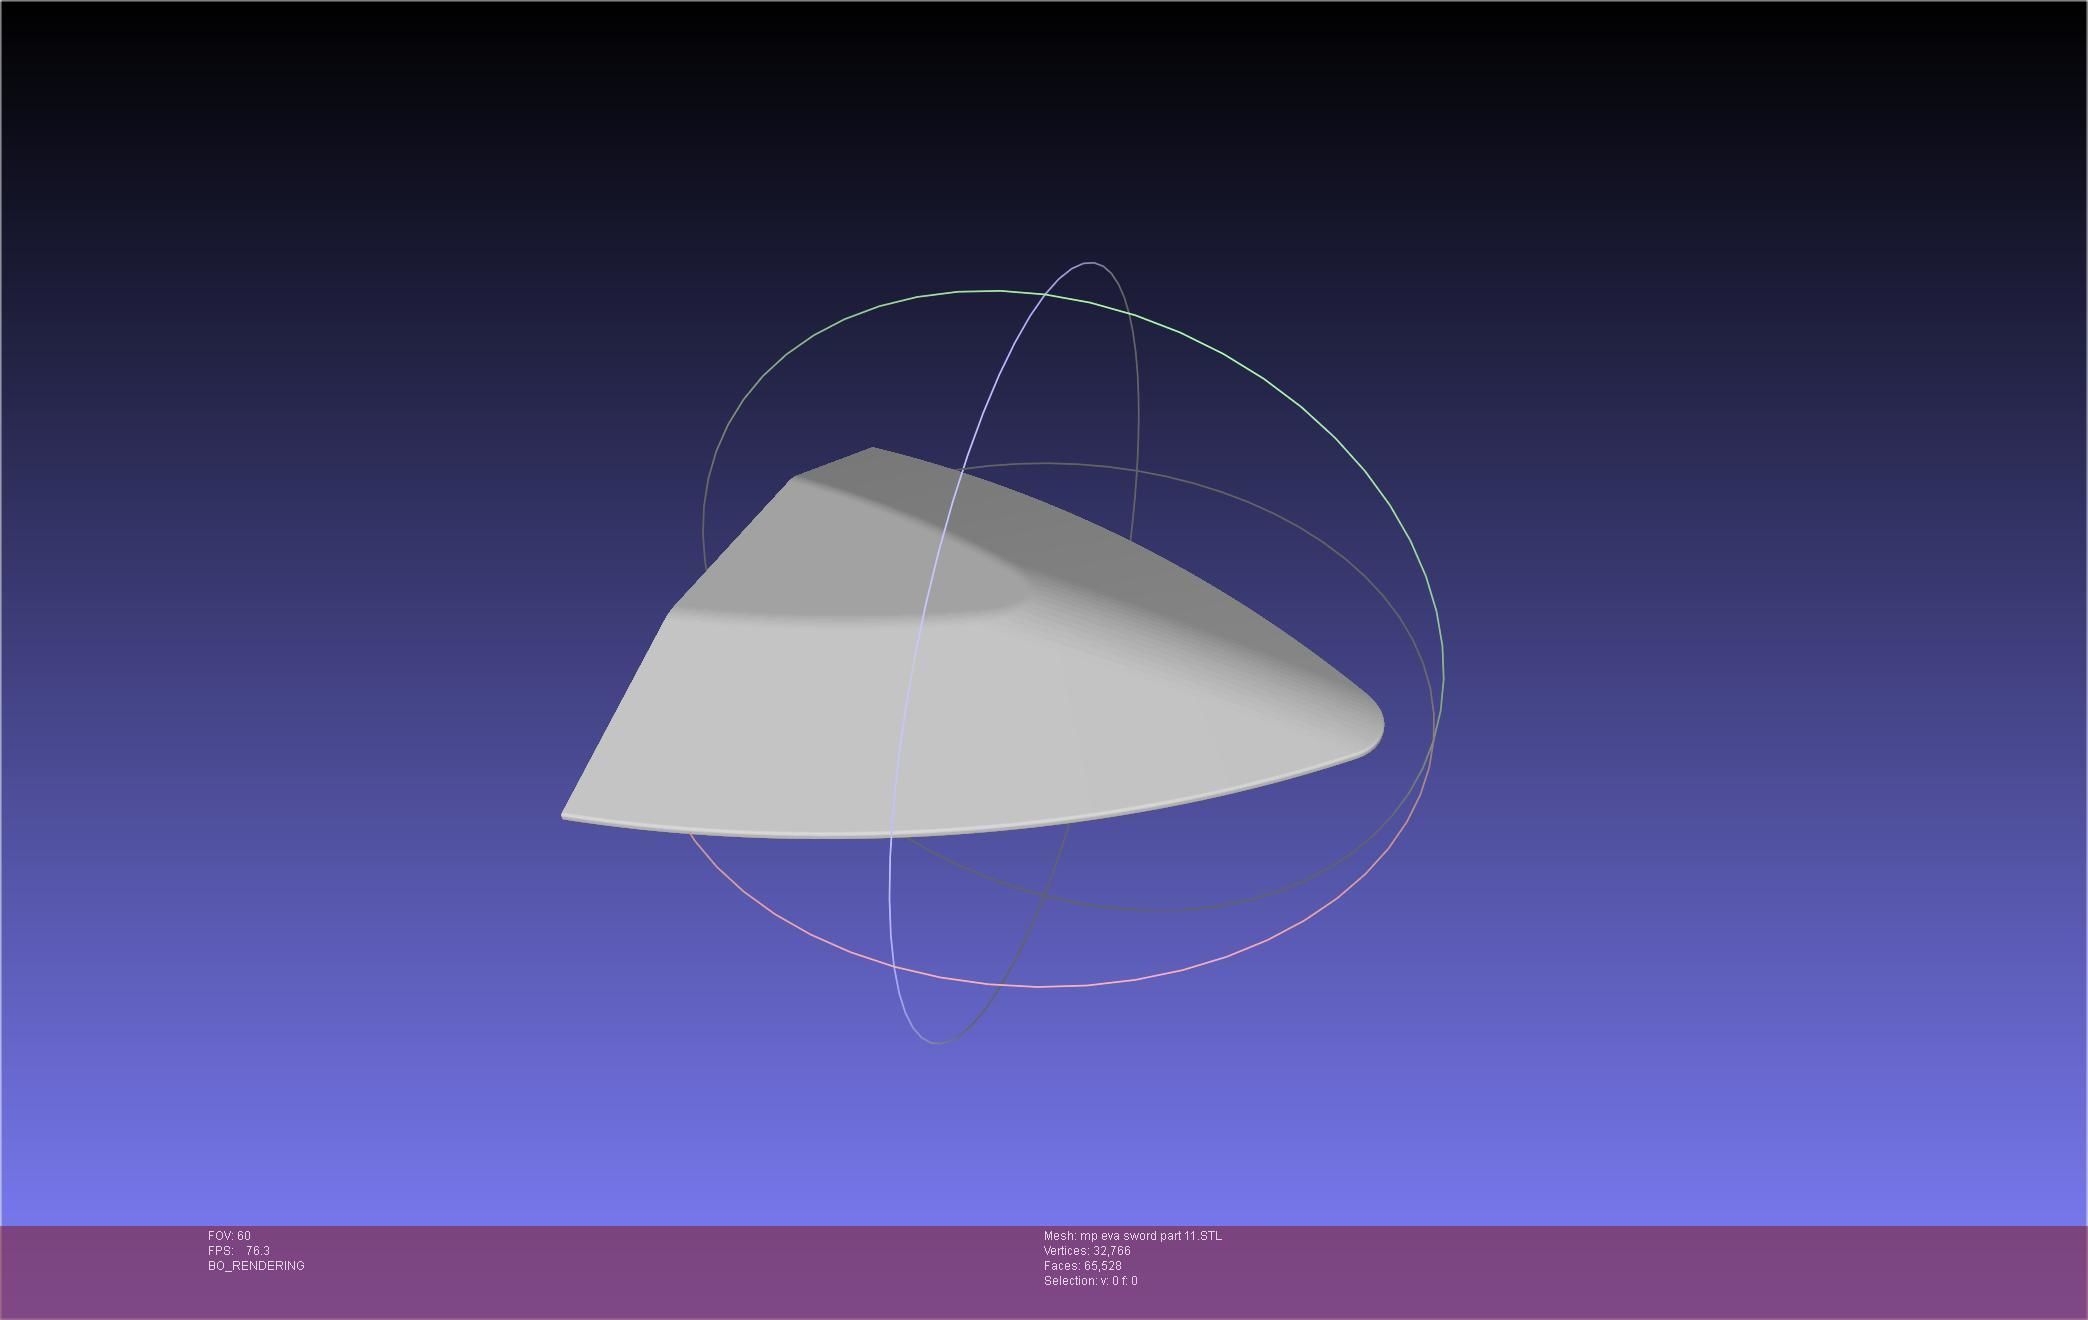Viewport: 2088px width, 1320px height.
Task: Click the FPS counter text
Action: pos(238,1251)
